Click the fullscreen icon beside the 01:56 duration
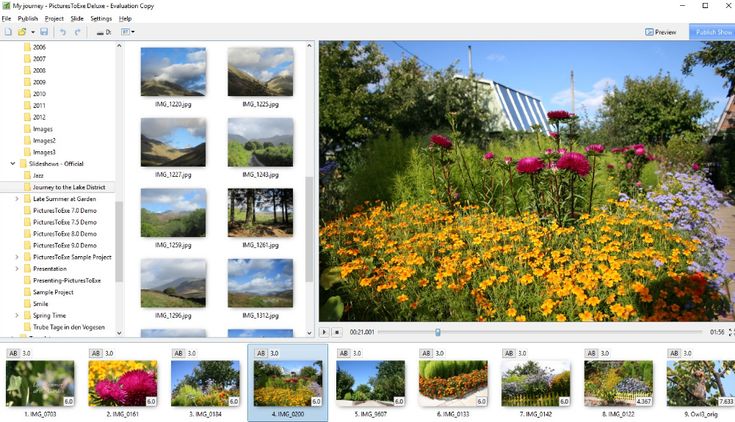 (x=730, y=332)
